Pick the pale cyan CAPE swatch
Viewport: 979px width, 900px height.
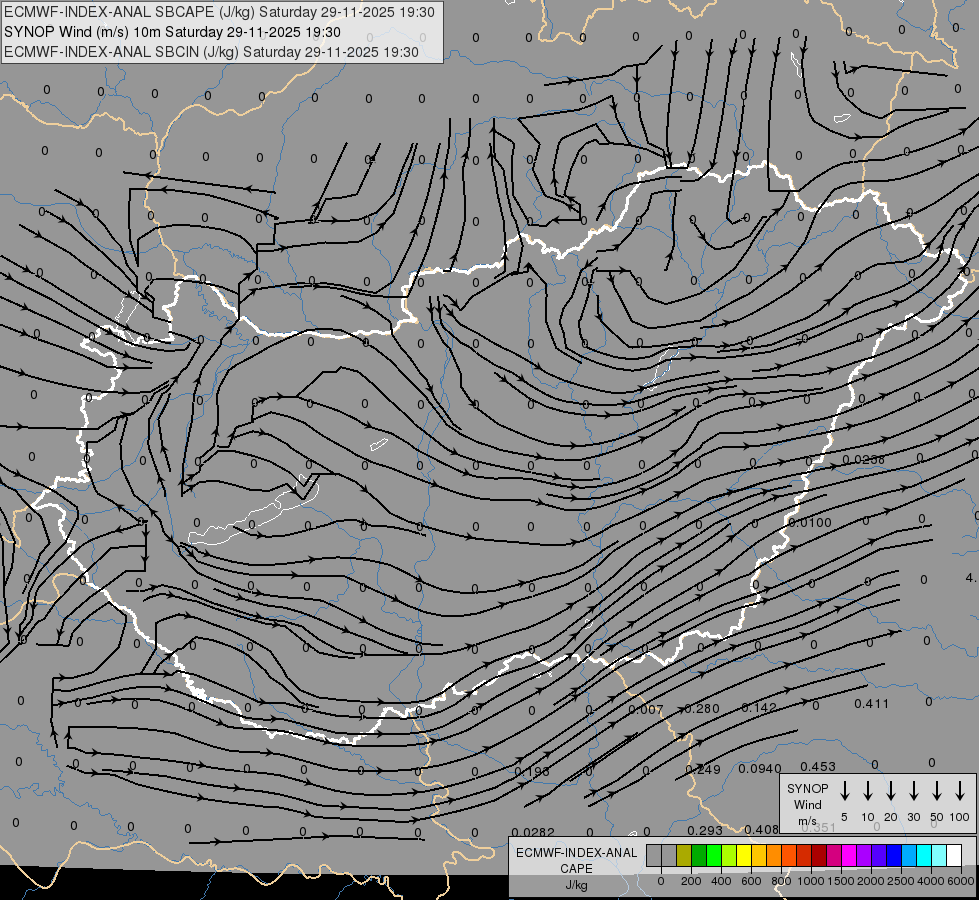[x=938, y=855]
